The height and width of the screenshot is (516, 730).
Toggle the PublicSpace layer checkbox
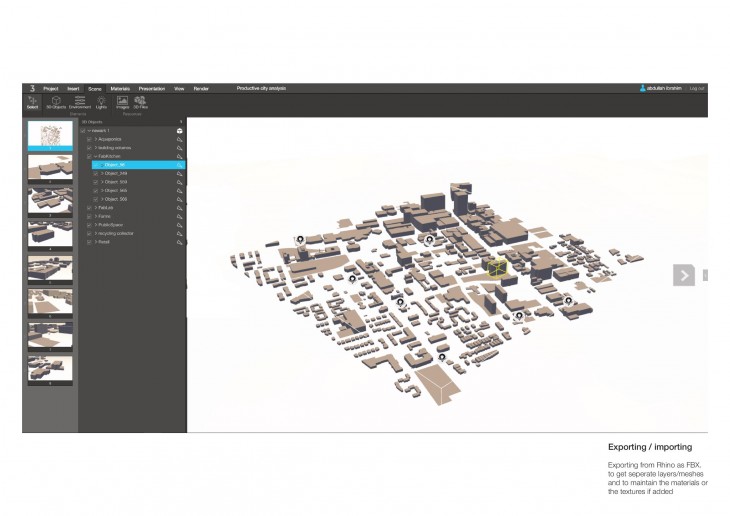point(89,225)
